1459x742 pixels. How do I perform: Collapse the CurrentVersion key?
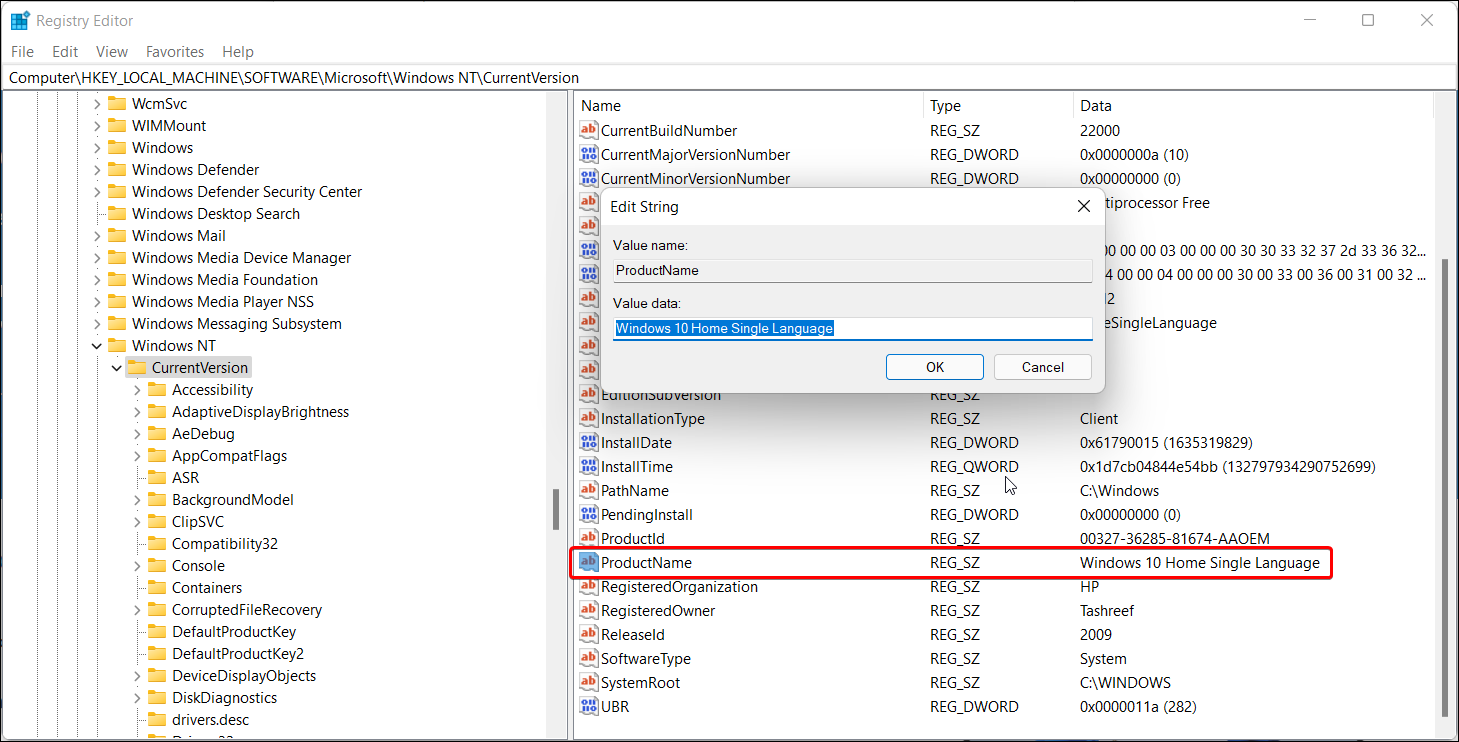117,368
